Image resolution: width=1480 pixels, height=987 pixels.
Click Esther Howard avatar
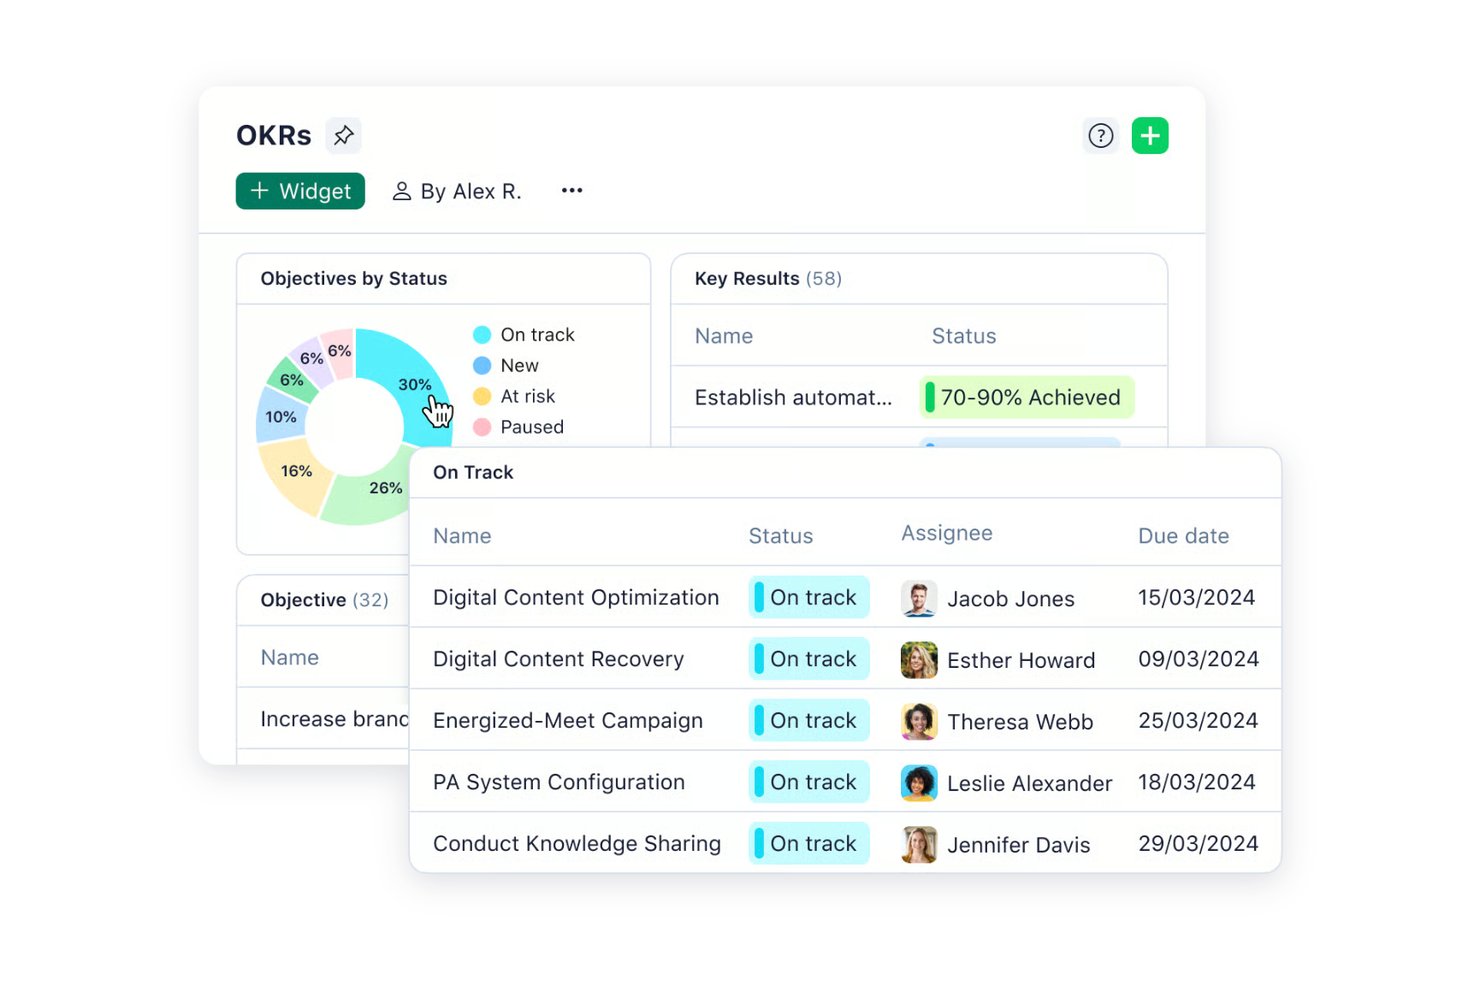click(919, 660)
